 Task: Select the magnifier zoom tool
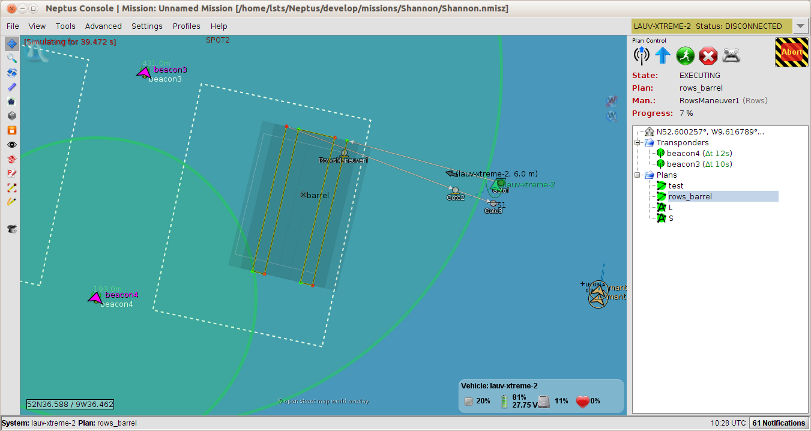[11, 59]
